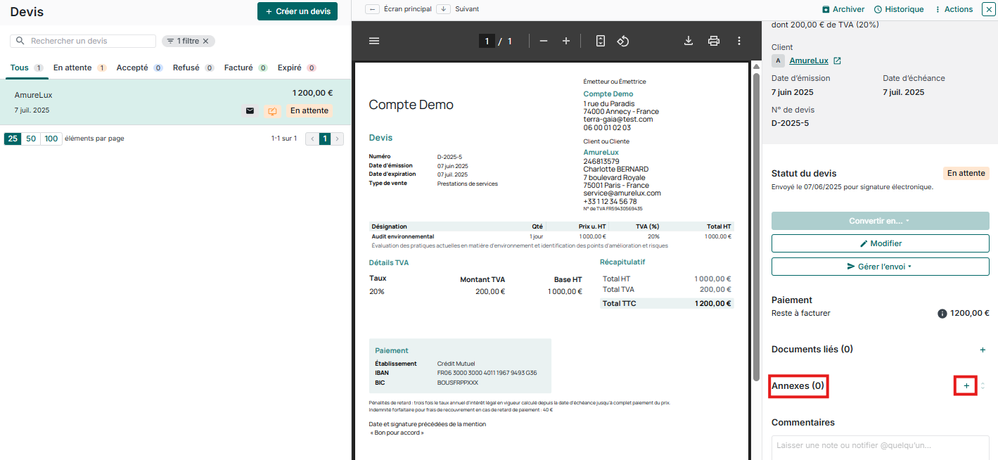Rotate the PDF page
Image resolution: width=998 pixels, height=460 pixels.
[x=623, y=41]
